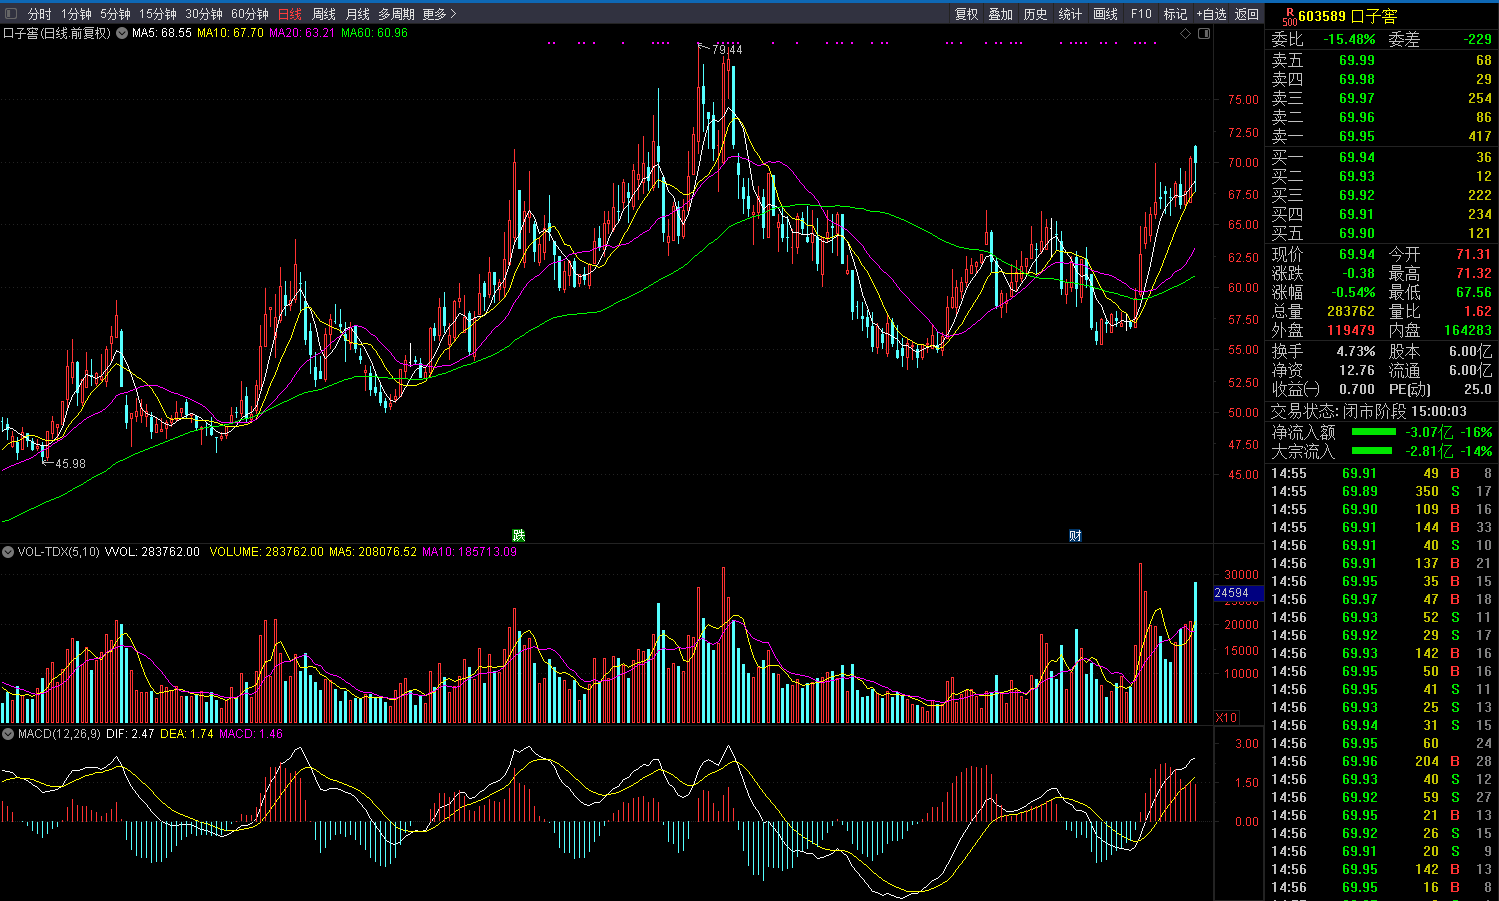1499x901 pixels.
Task: Click the 委比 value -15.48%
Action: coord(1349,39)
